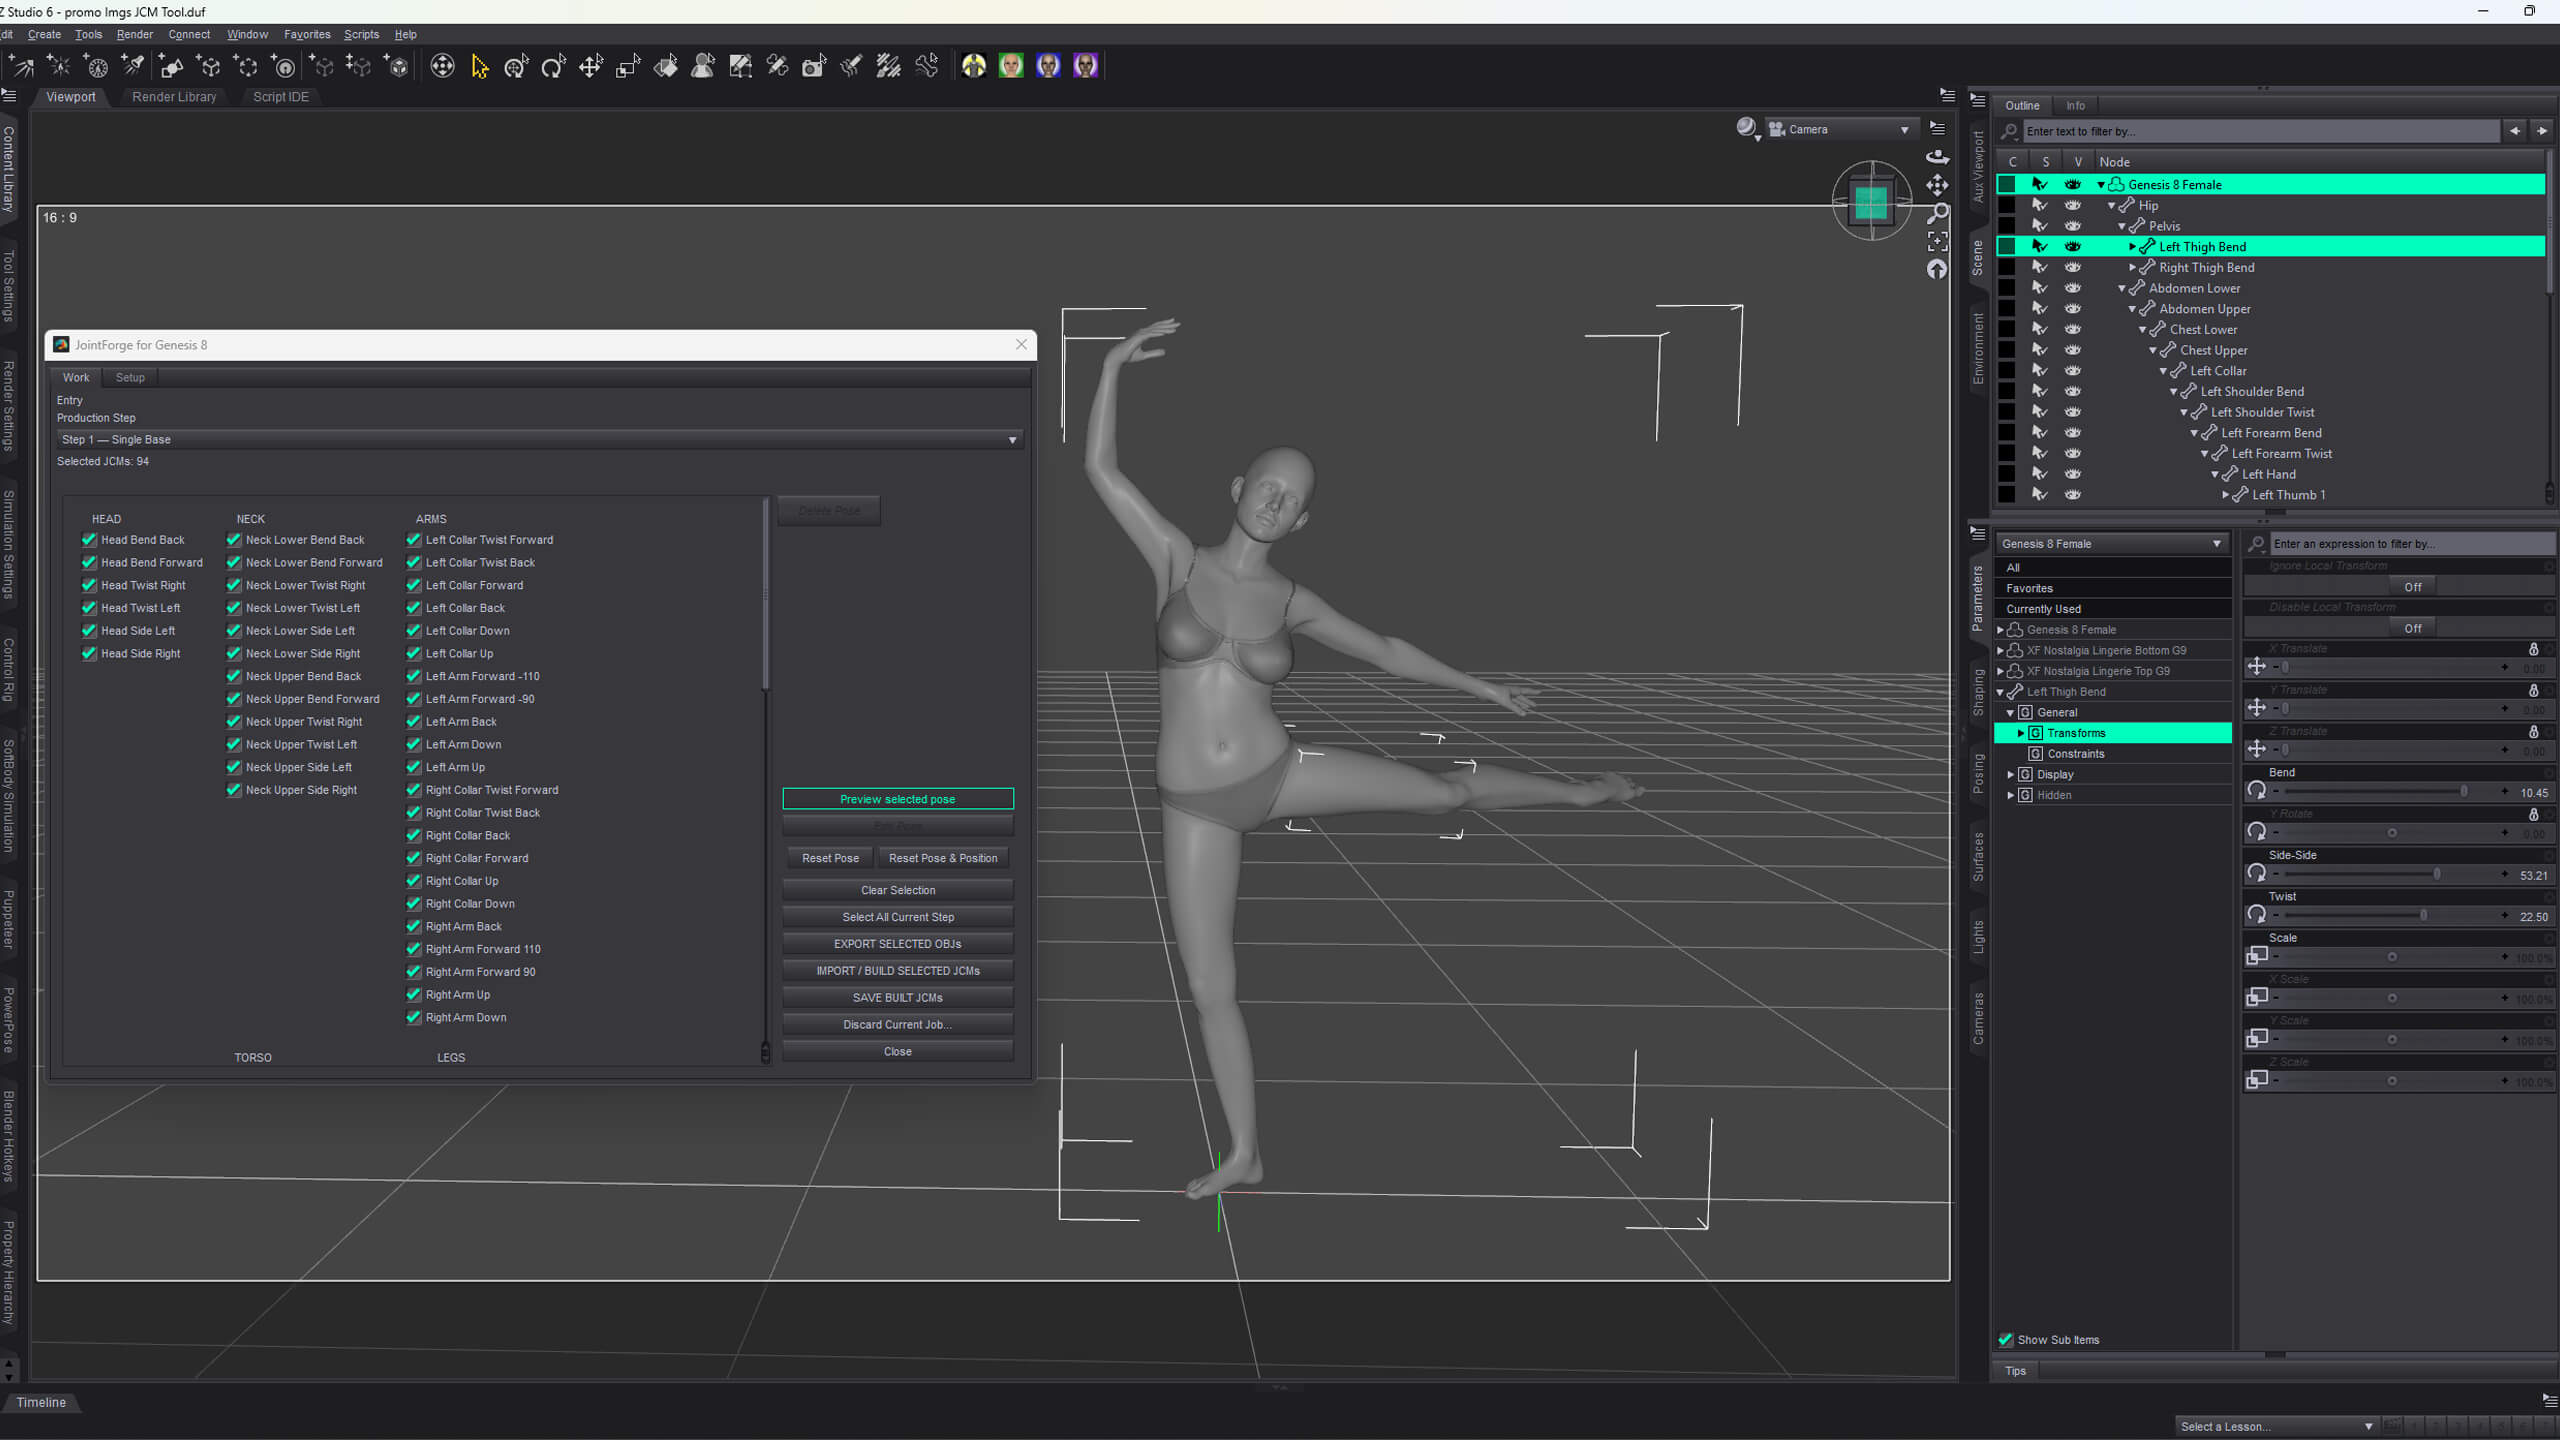This screenshot has width=2560, height=1440.
Task: Click the viewport zoom magnifier control
Action: coord(1937,213)
